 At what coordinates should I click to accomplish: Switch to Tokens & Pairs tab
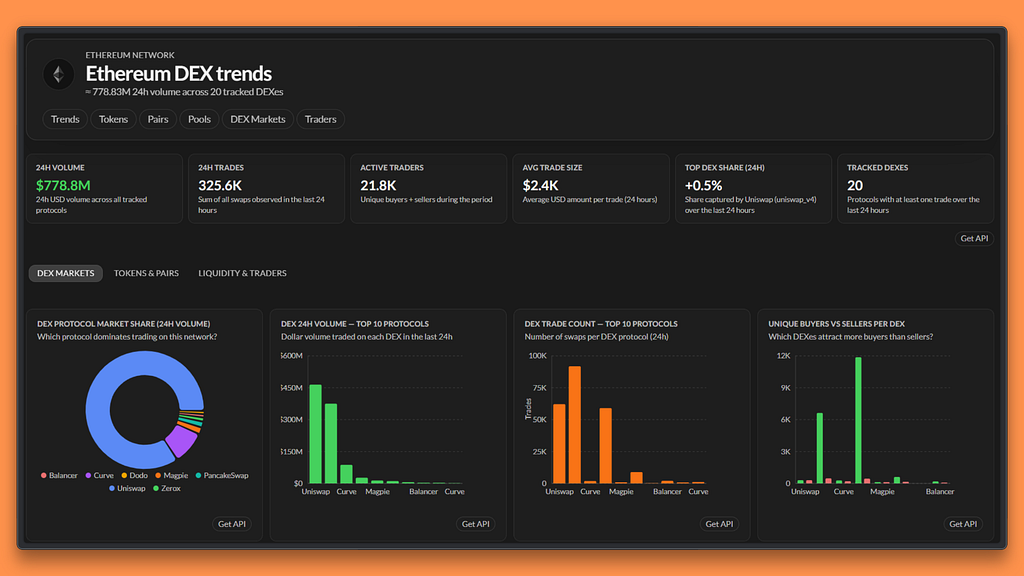(x=146, y=273)
